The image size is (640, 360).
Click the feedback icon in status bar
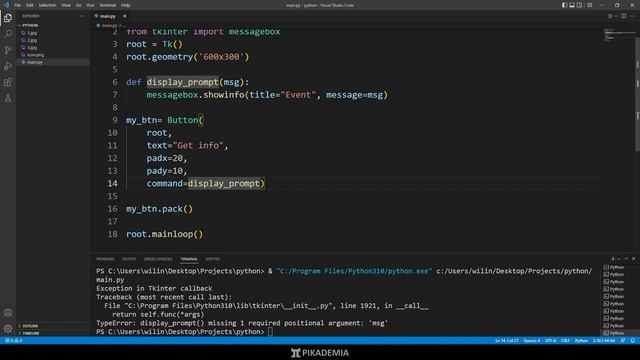pos(623,340)
